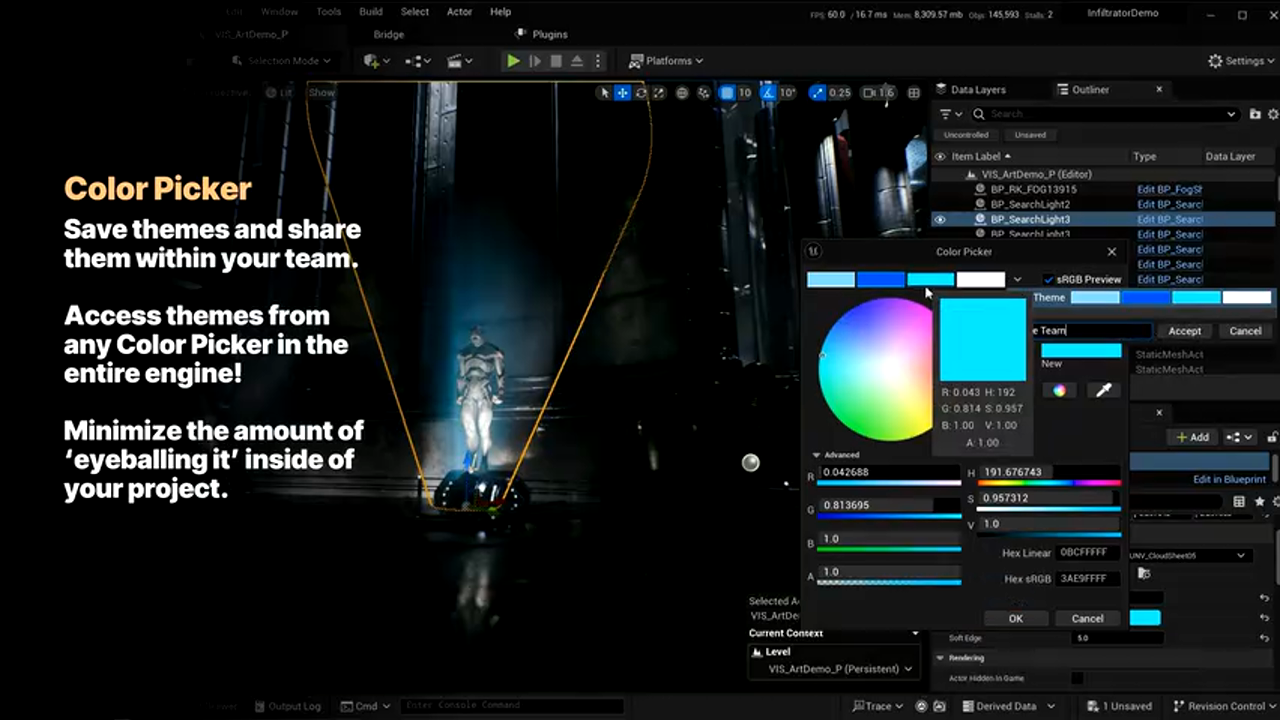Click the Eject button in play controls
Screen dimensions: 1280x720
577,61
